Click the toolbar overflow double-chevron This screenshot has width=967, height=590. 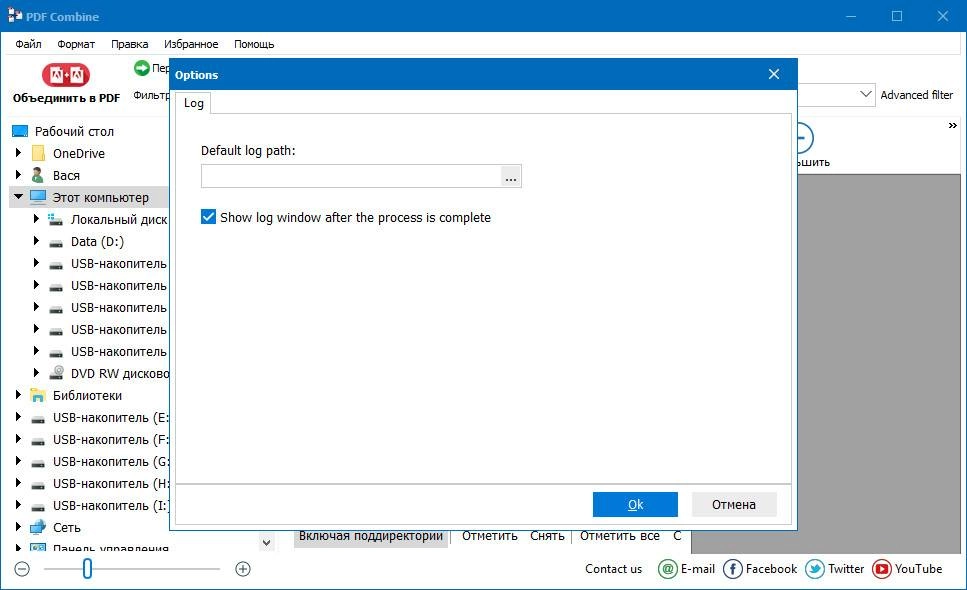[953, 126]
